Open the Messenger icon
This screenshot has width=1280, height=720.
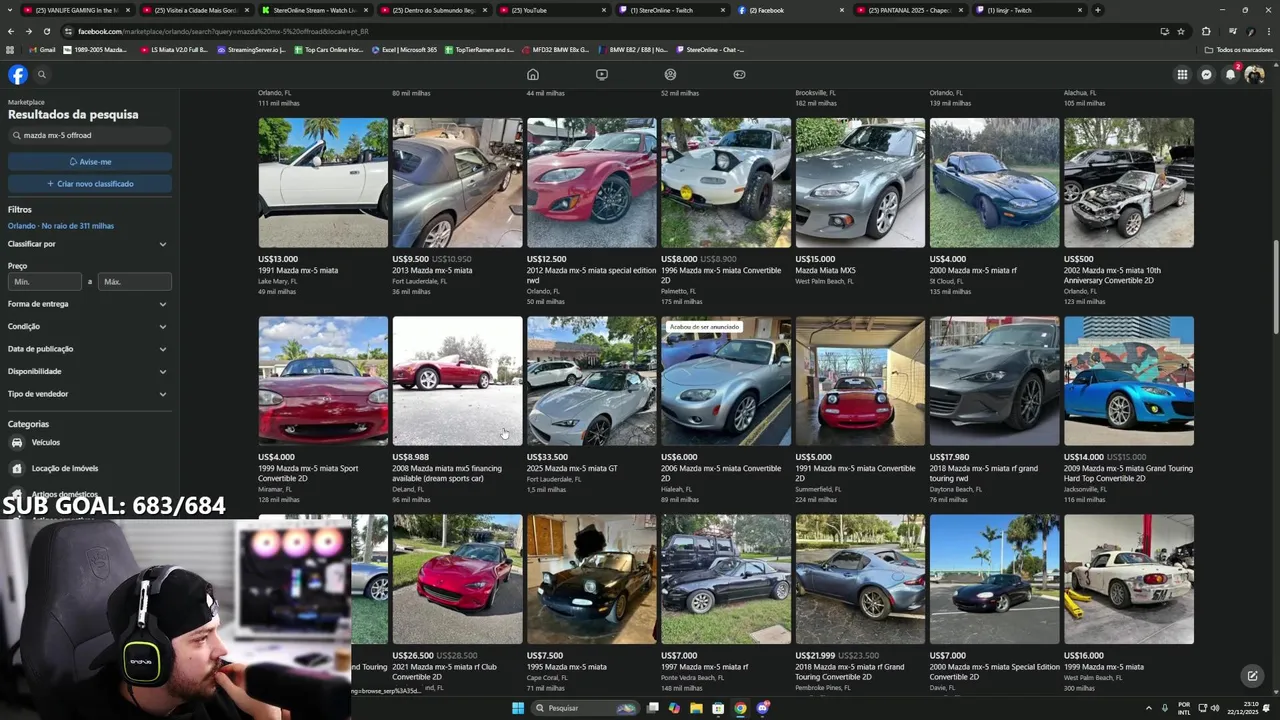point(1207,74)
